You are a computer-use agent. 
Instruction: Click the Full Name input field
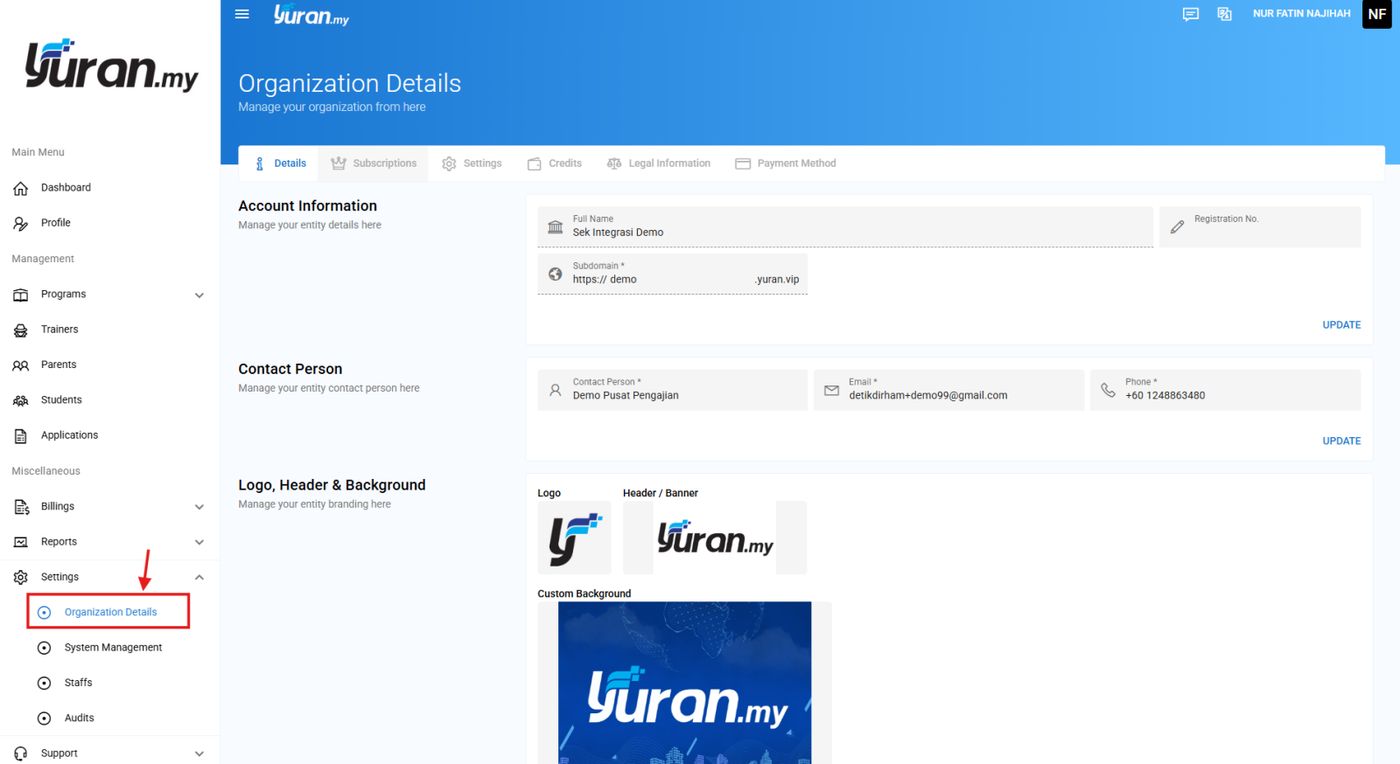(x=845, y=227)
